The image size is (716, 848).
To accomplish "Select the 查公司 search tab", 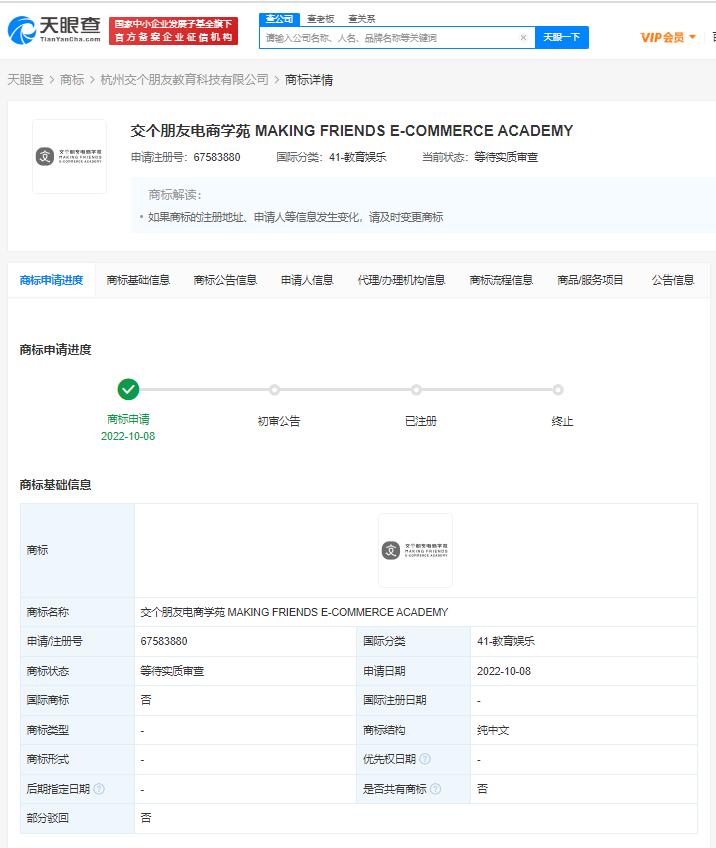I will [279, 19].
